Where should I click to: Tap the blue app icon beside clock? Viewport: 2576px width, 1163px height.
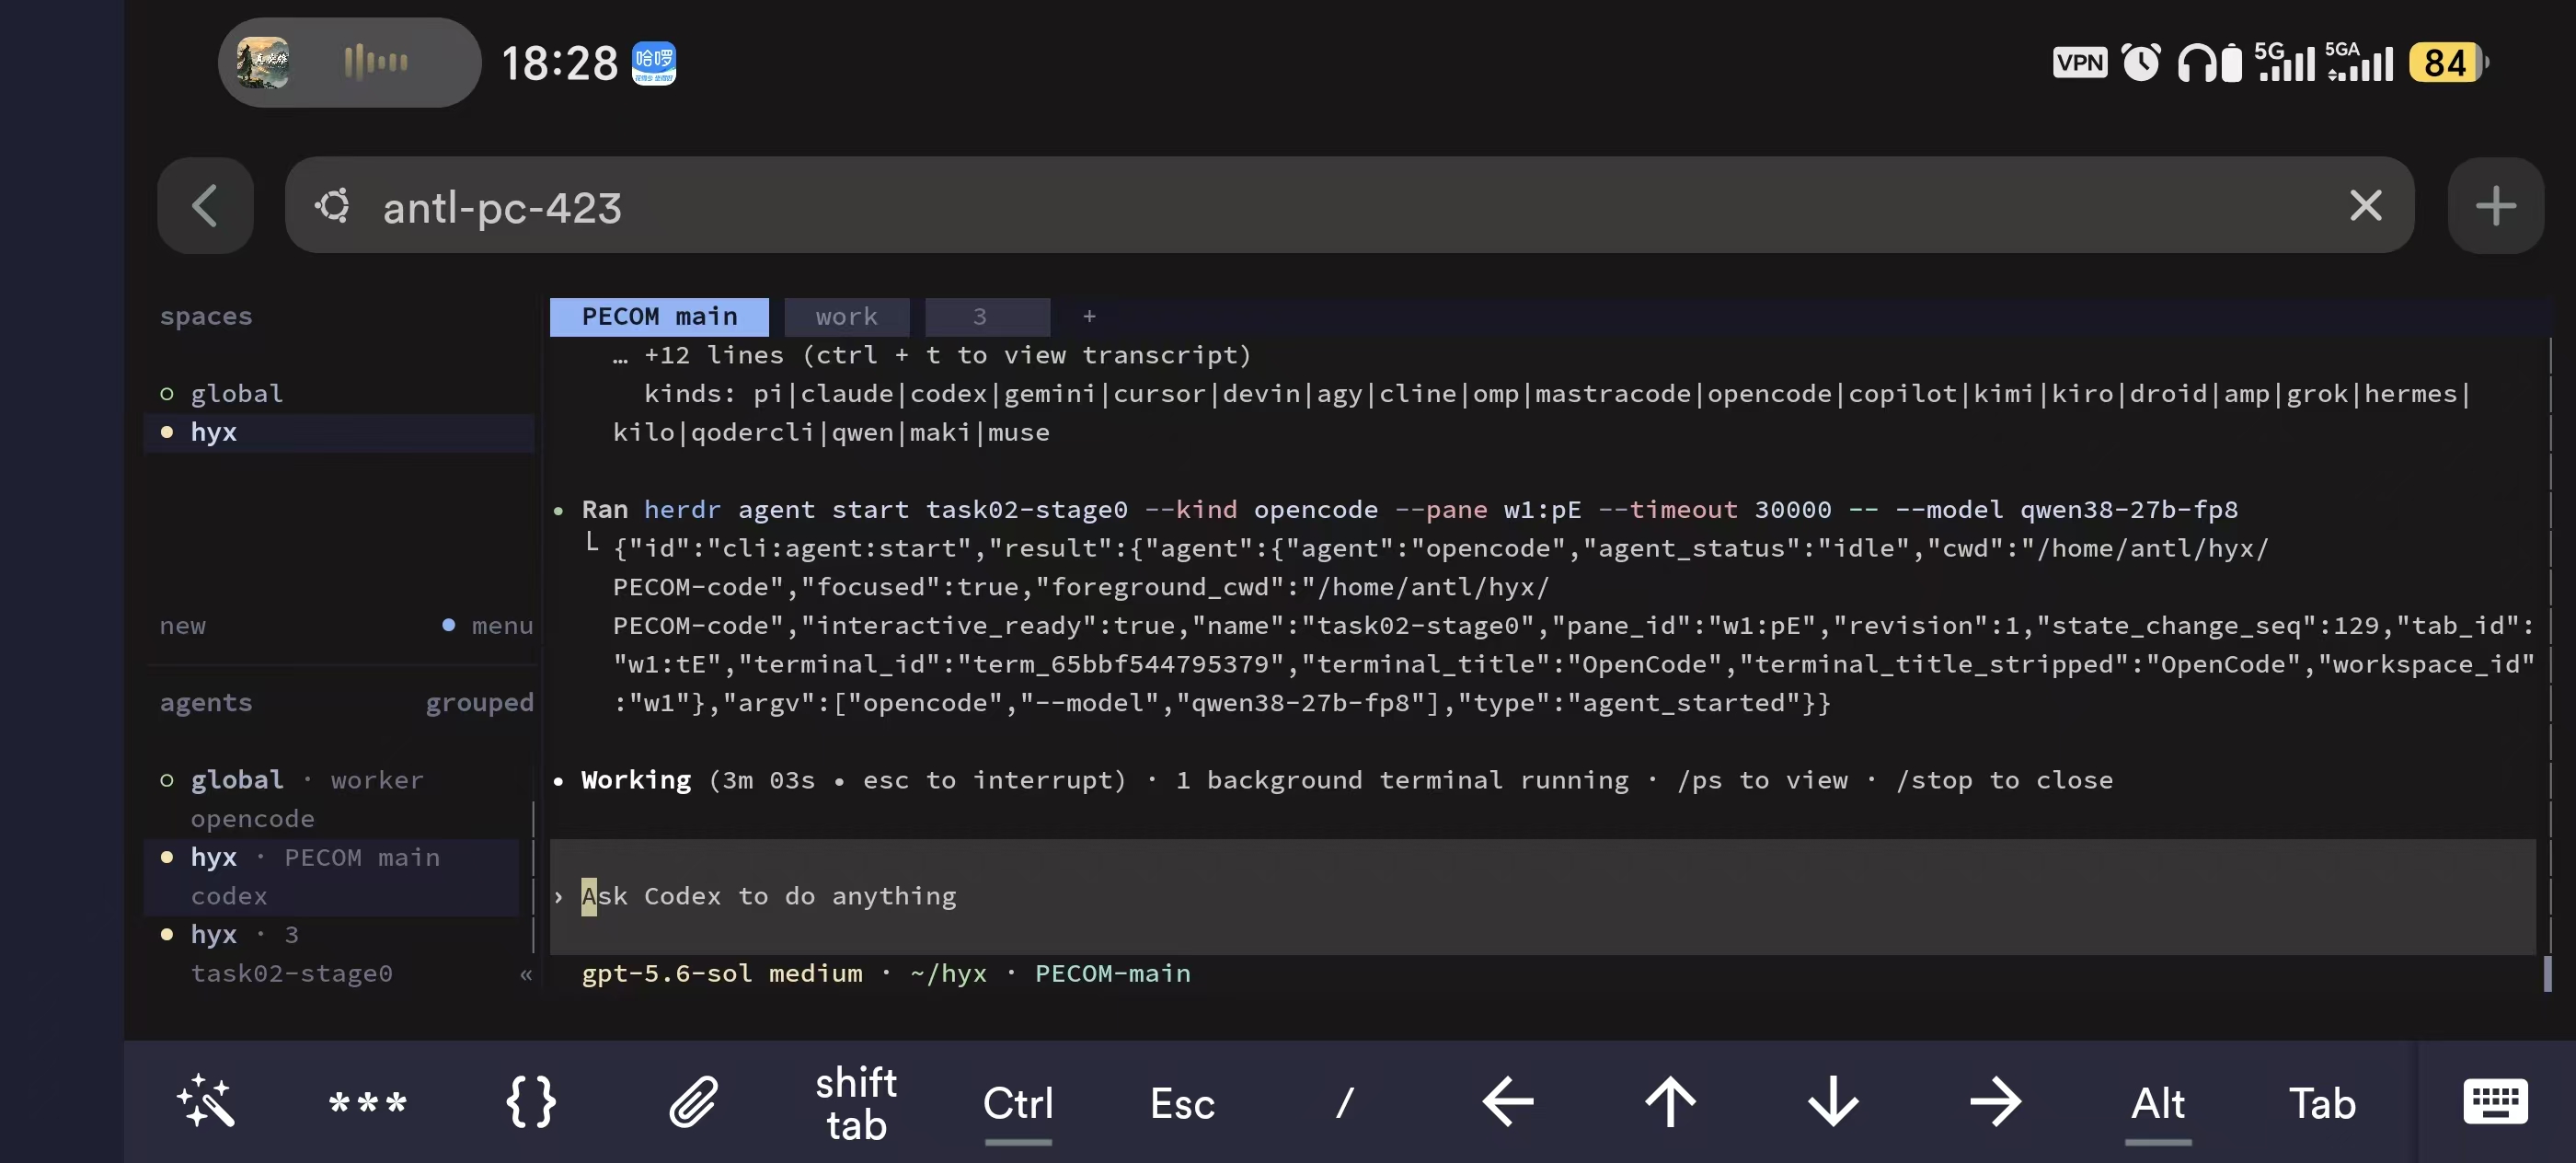654,63
